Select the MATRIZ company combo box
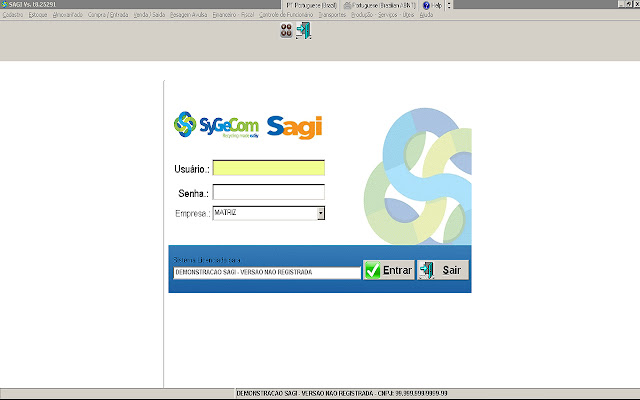The width and height of the screenshot is (640, 400). click(269, 213)
